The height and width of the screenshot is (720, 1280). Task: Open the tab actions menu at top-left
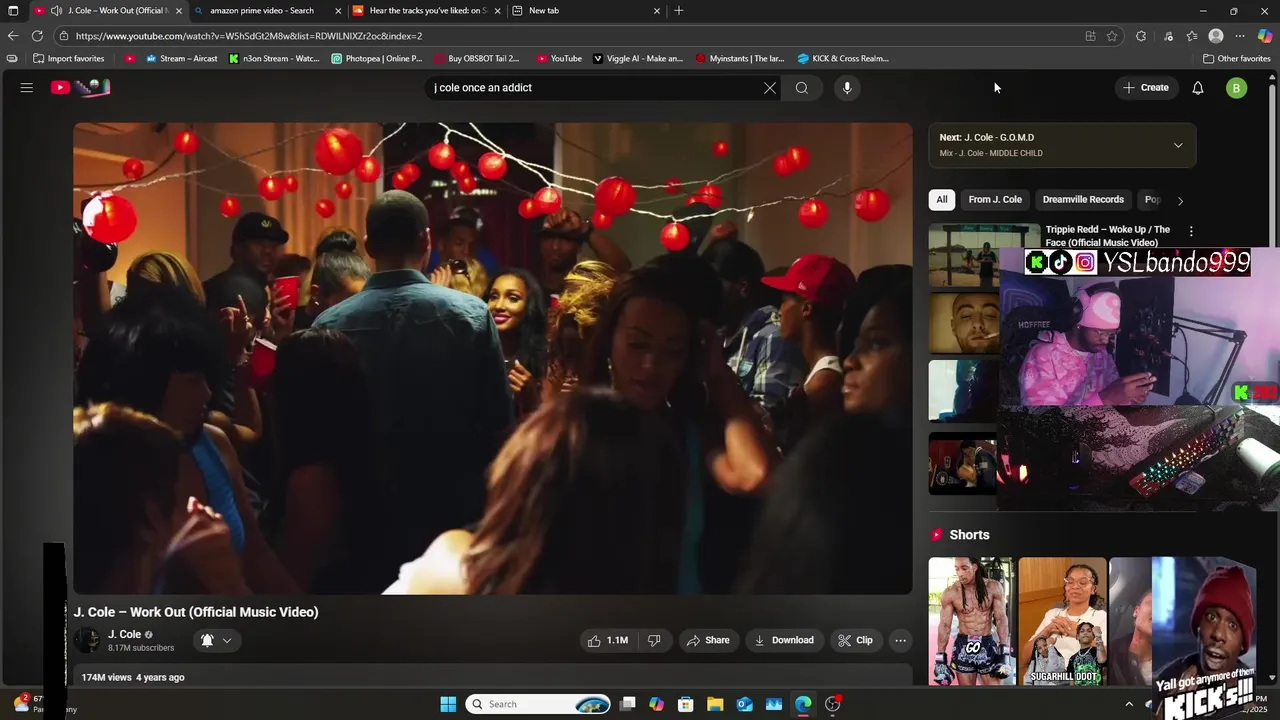pyautogui.click(x=13, y=11)
